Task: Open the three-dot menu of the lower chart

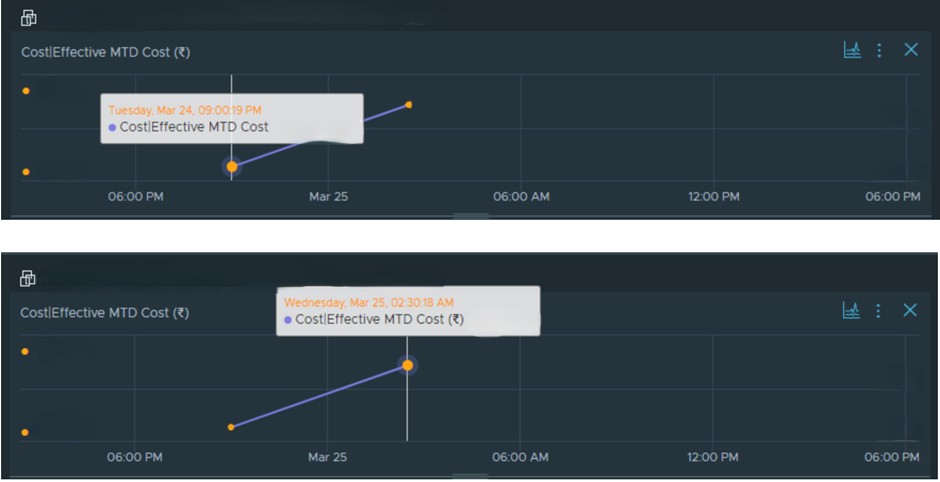Action: click(x=879, y=311)
